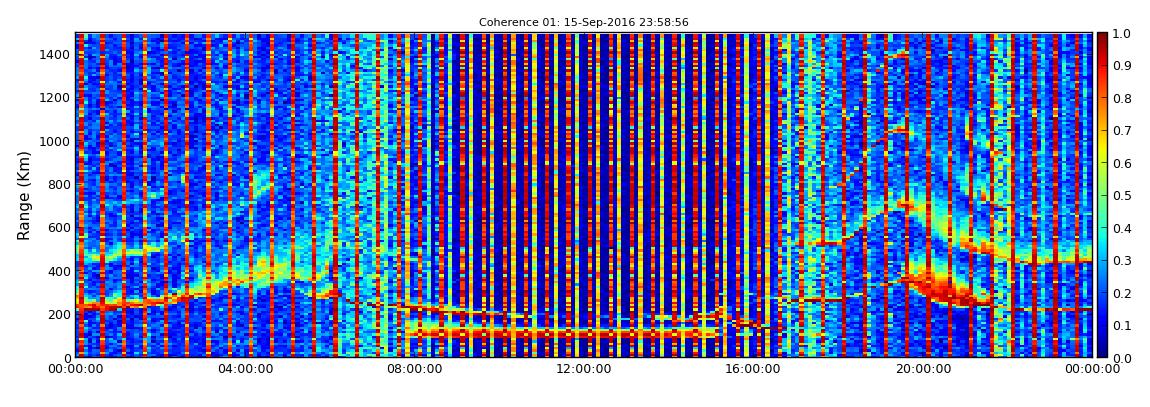Click the 0.2 colorbar tick label

coord(1123,293)
